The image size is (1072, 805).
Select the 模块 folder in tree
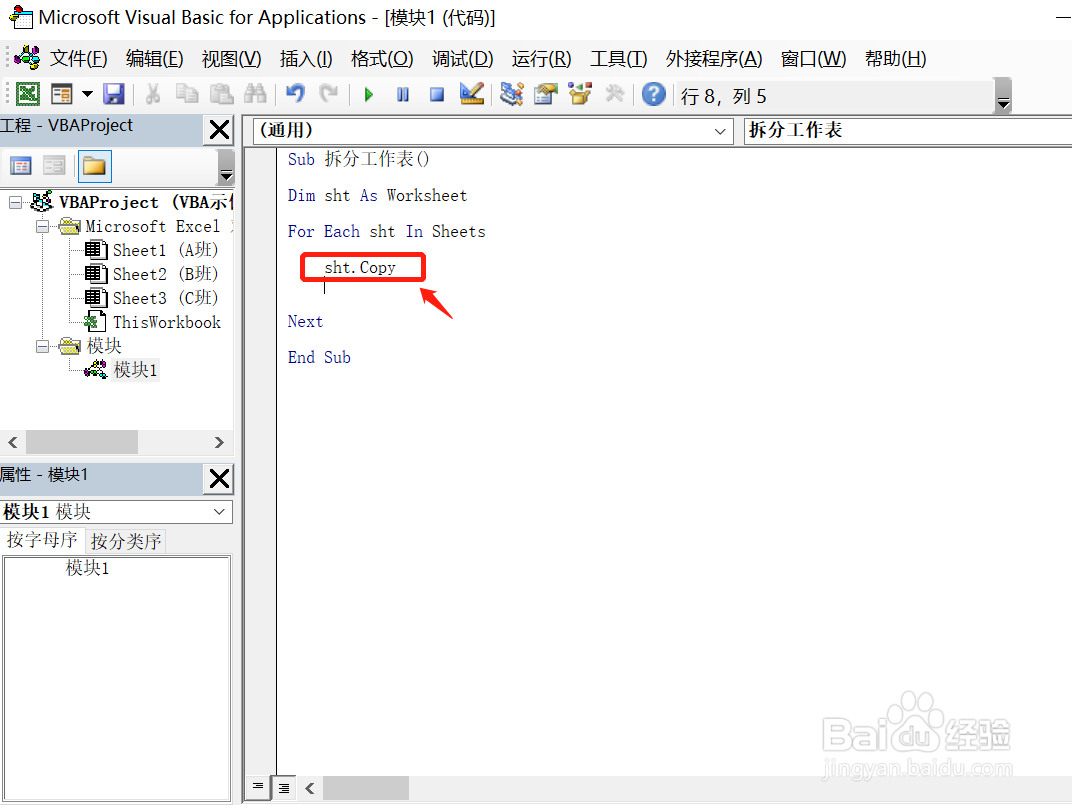104,346
